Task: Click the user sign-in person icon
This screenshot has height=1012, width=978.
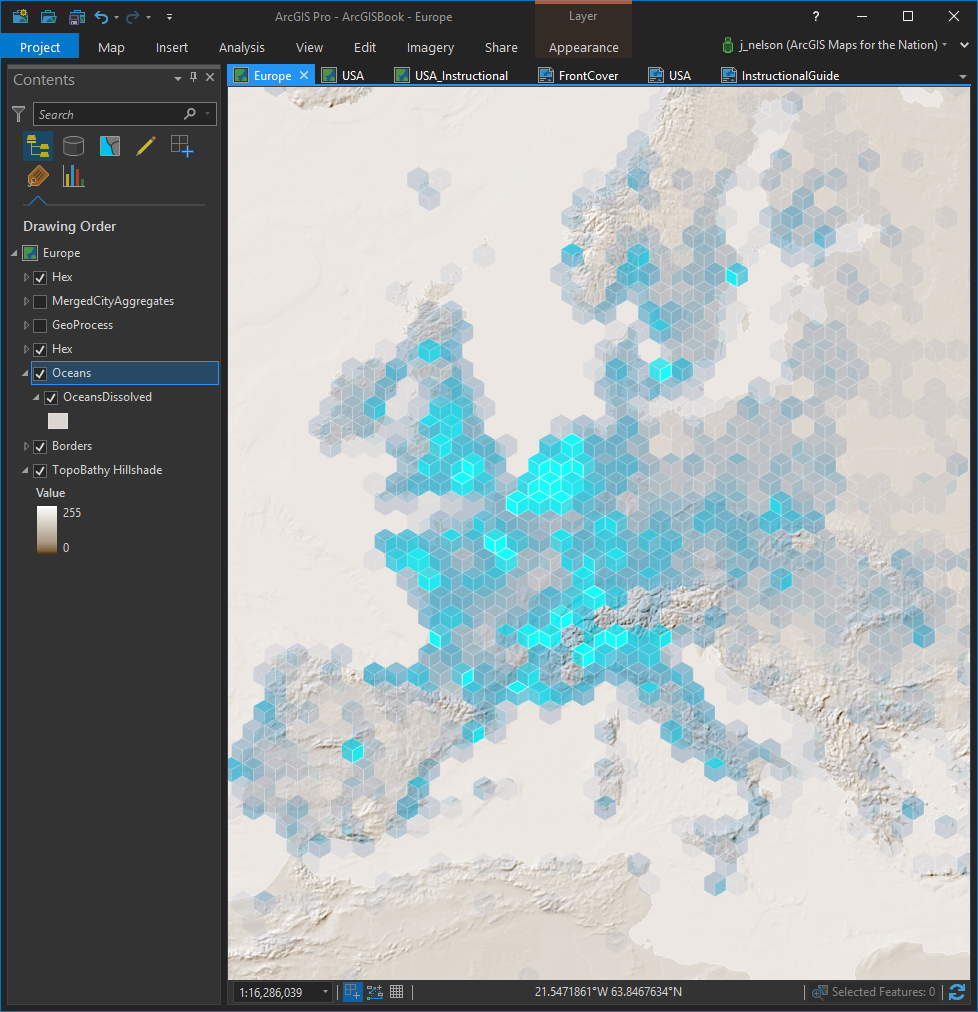Action: point(728,45)
